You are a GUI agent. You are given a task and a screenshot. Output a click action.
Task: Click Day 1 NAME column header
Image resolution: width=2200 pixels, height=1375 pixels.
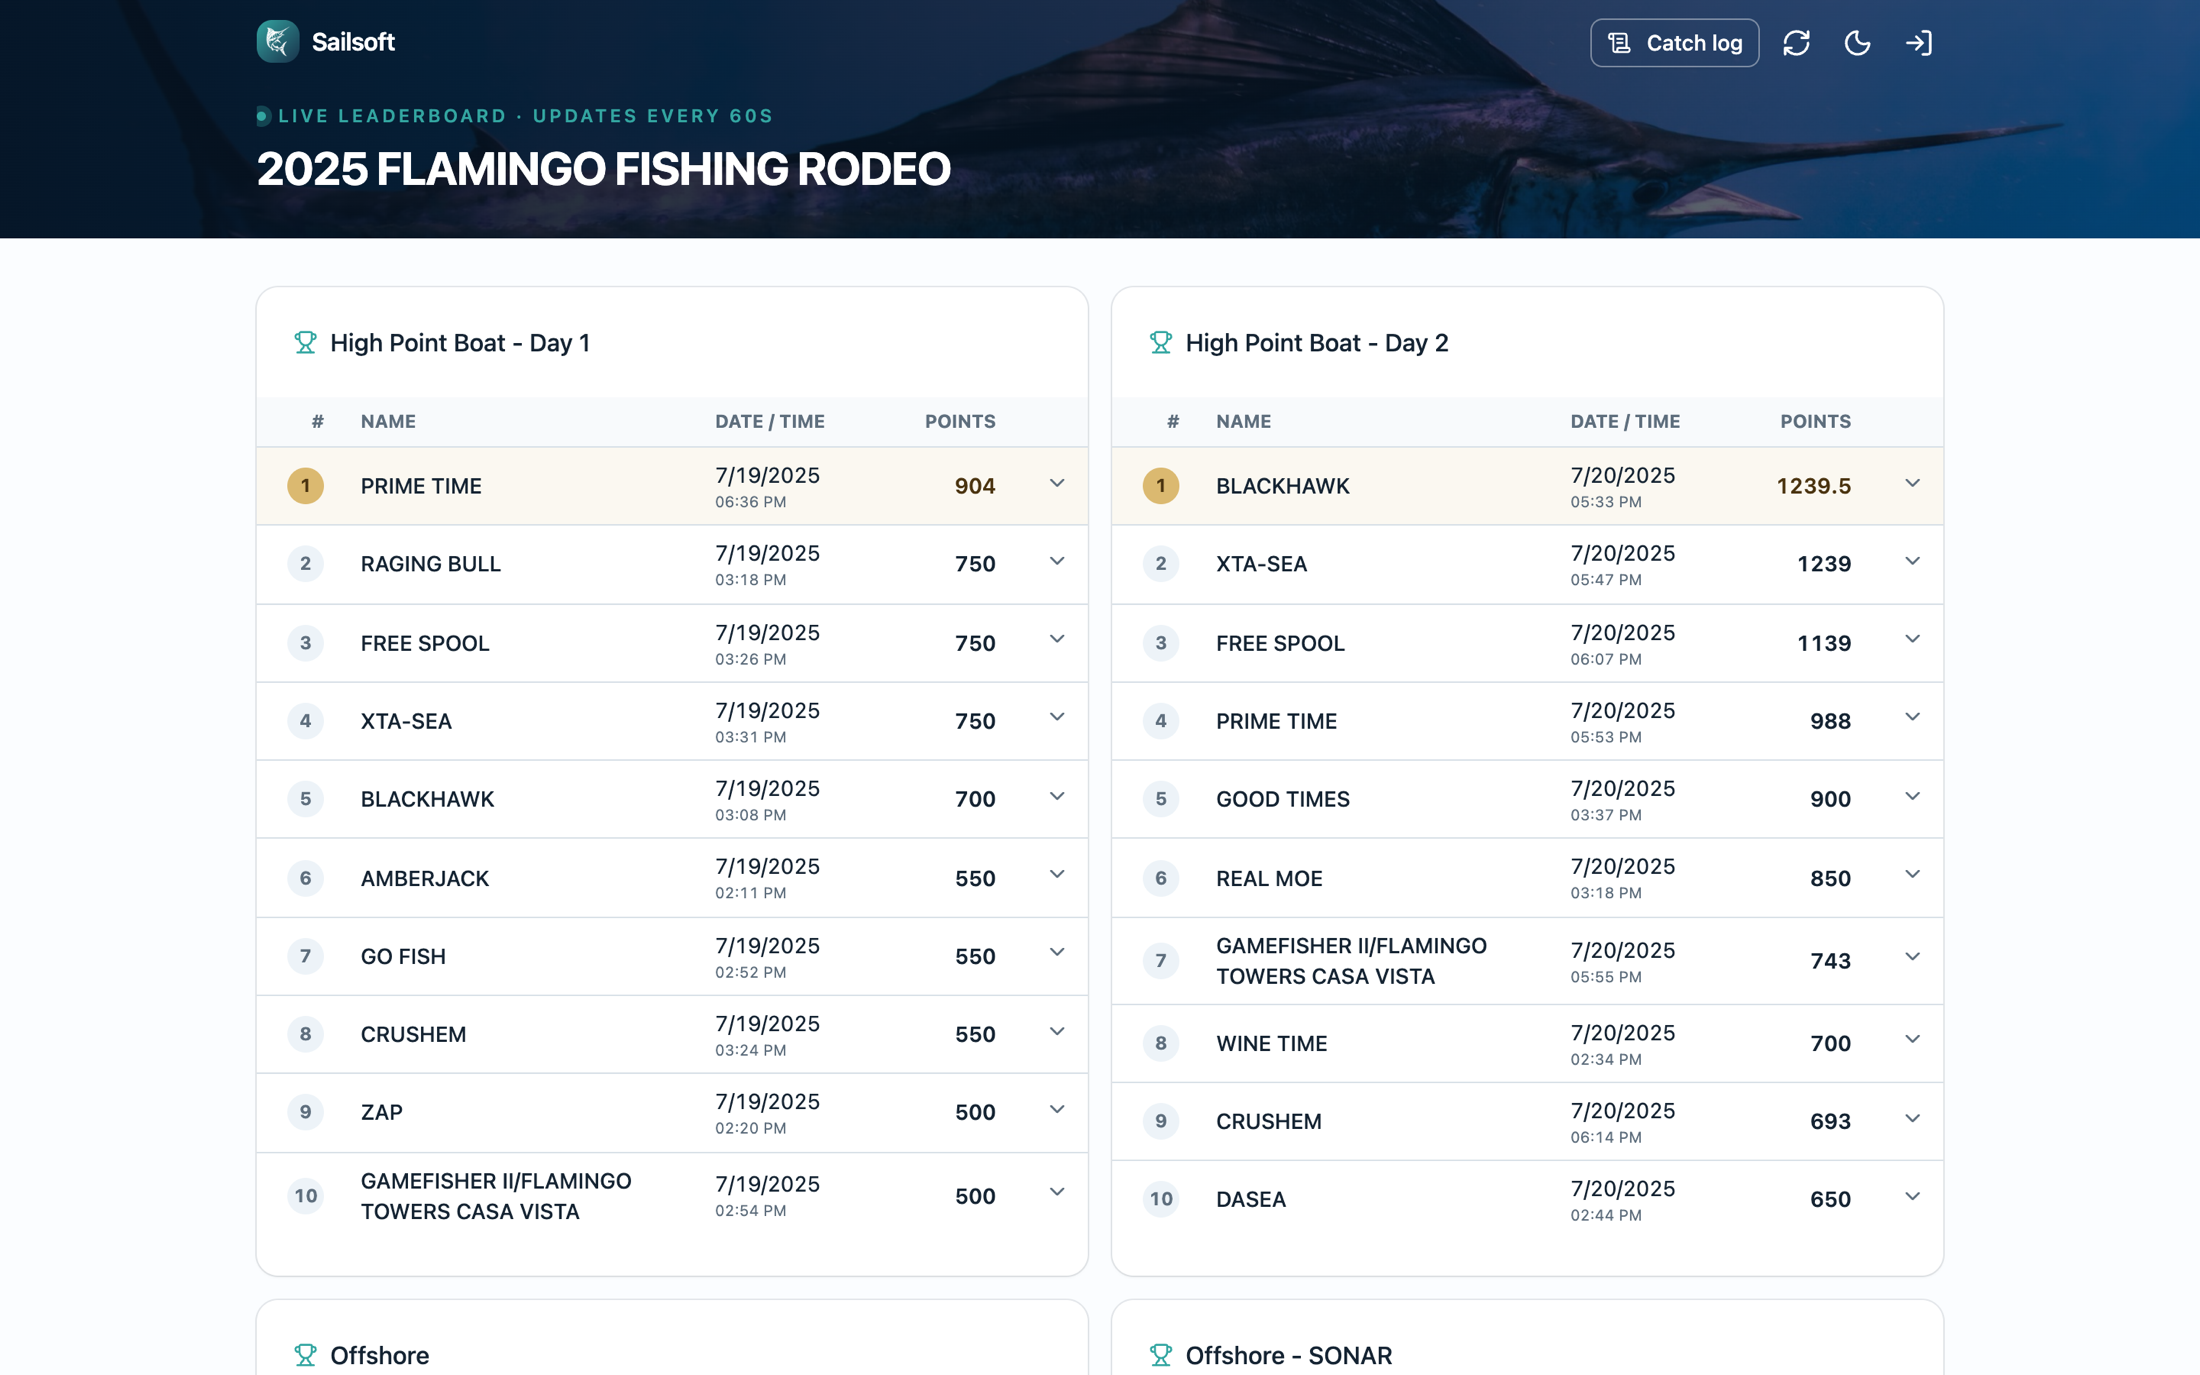(388, 421)
